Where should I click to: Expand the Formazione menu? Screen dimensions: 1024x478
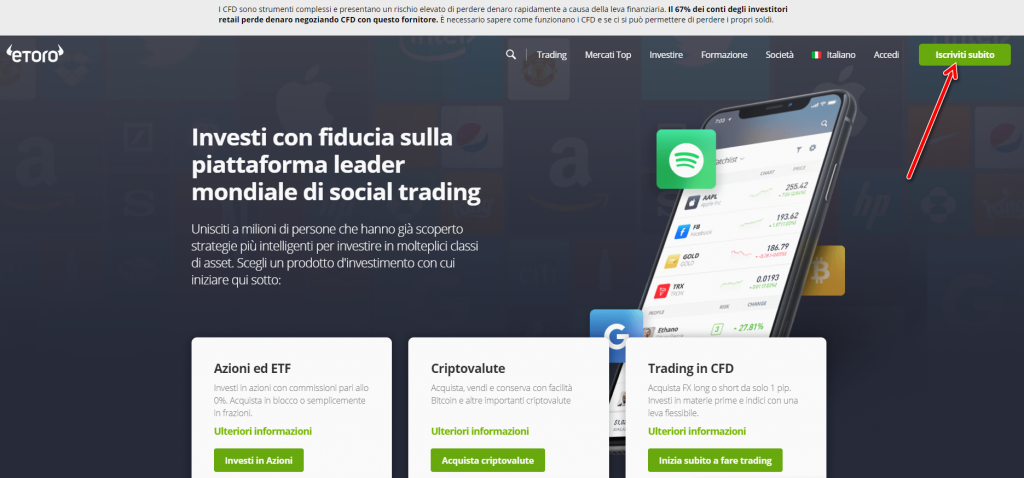click(x=724, y=55)
